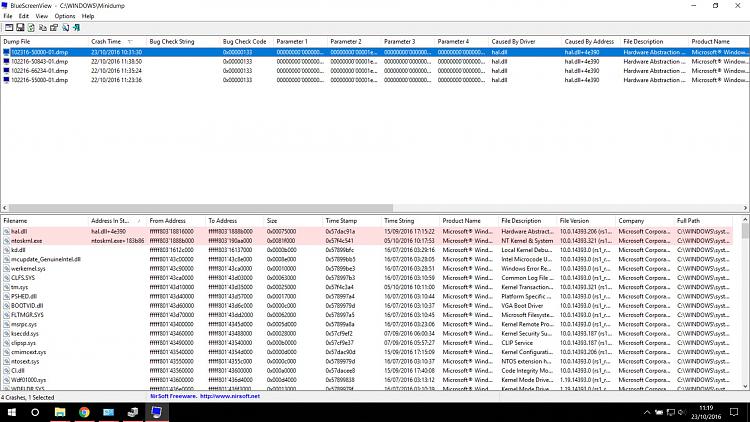
Task: Open the Edit menu
Action: pos(23,16)
